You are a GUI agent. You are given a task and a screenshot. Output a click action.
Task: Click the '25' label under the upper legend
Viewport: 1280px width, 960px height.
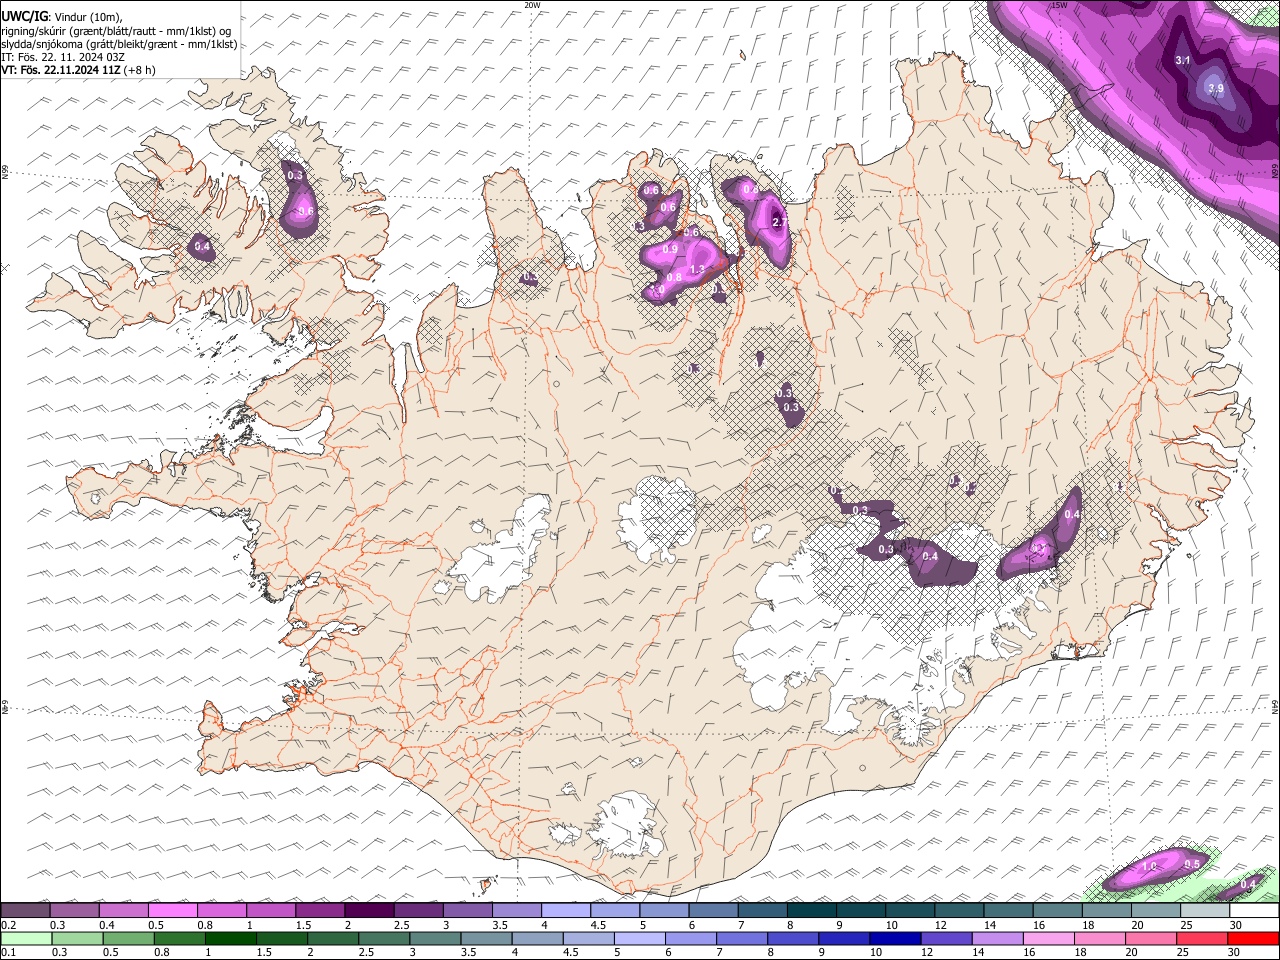[x=1186, y=925]
